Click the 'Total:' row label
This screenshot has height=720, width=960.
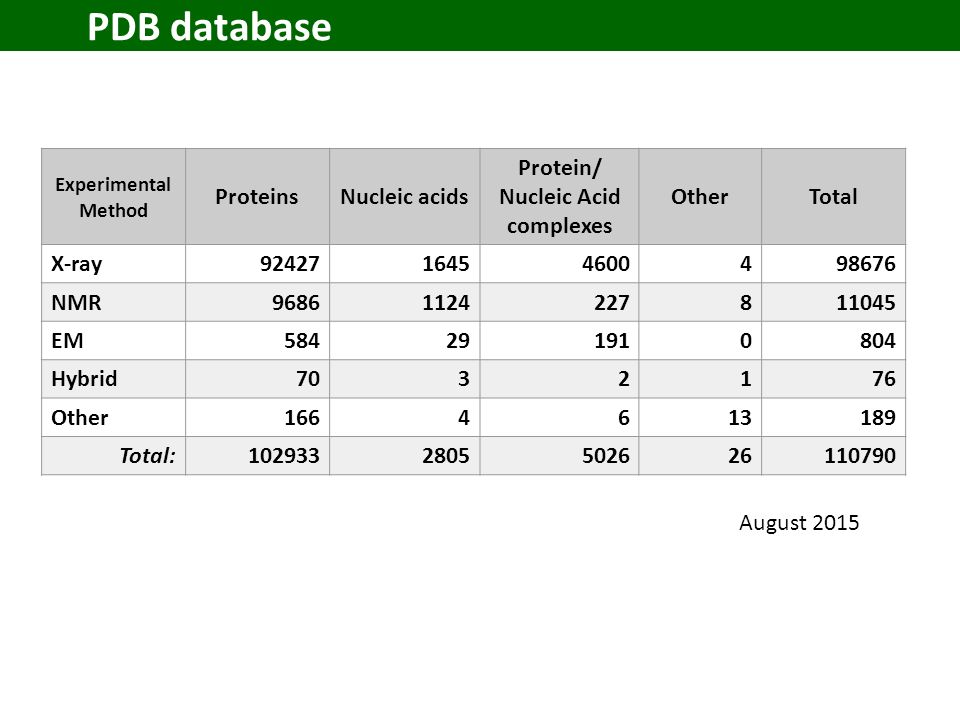click(x=148, y=456)
